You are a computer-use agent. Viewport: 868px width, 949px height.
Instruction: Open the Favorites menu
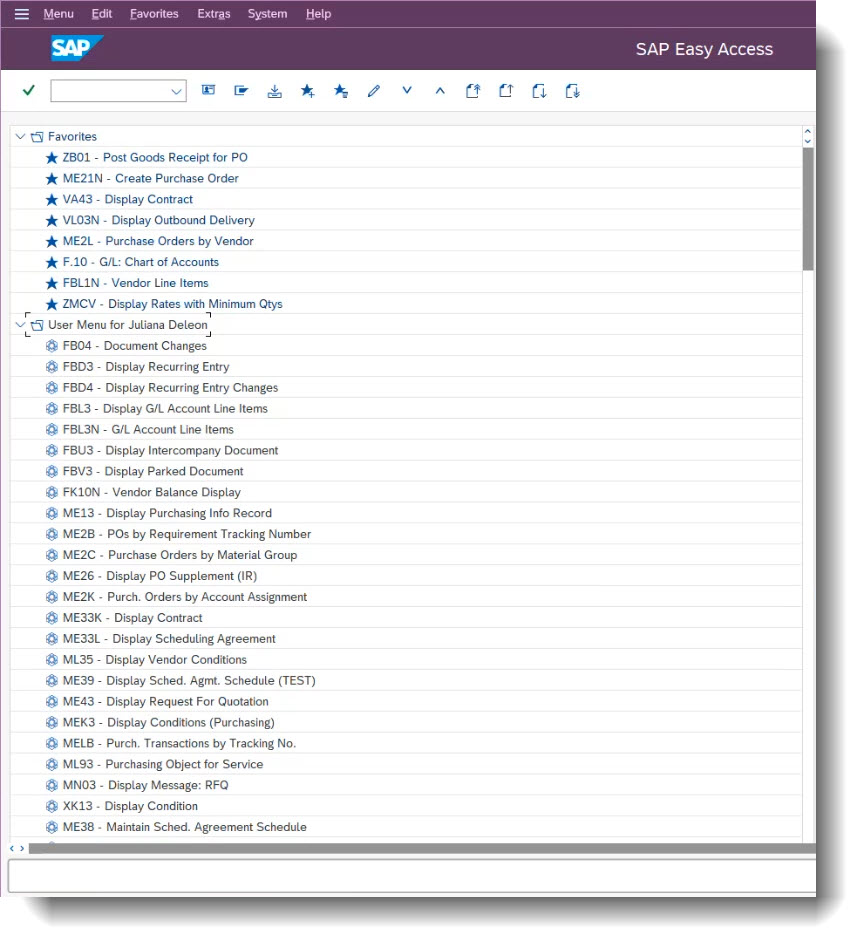coord(153,13)
